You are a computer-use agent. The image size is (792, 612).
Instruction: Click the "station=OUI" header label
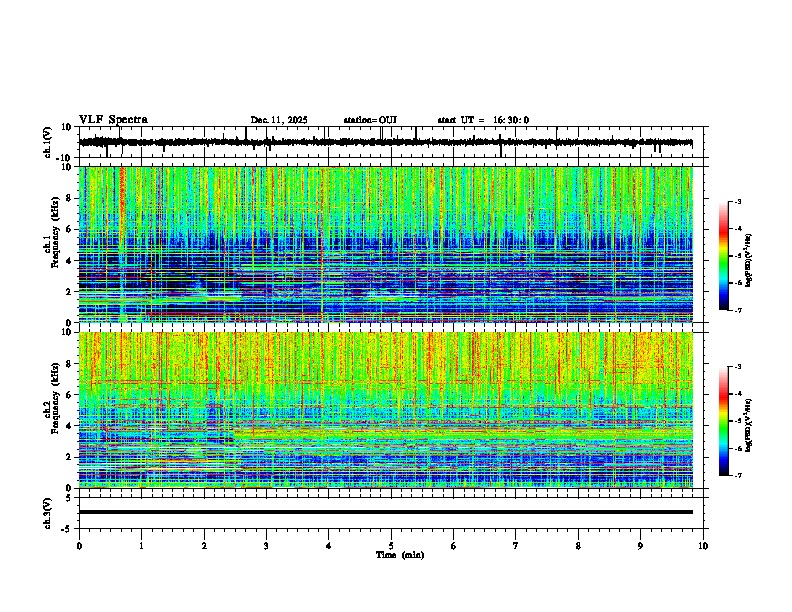pos(370,120)
